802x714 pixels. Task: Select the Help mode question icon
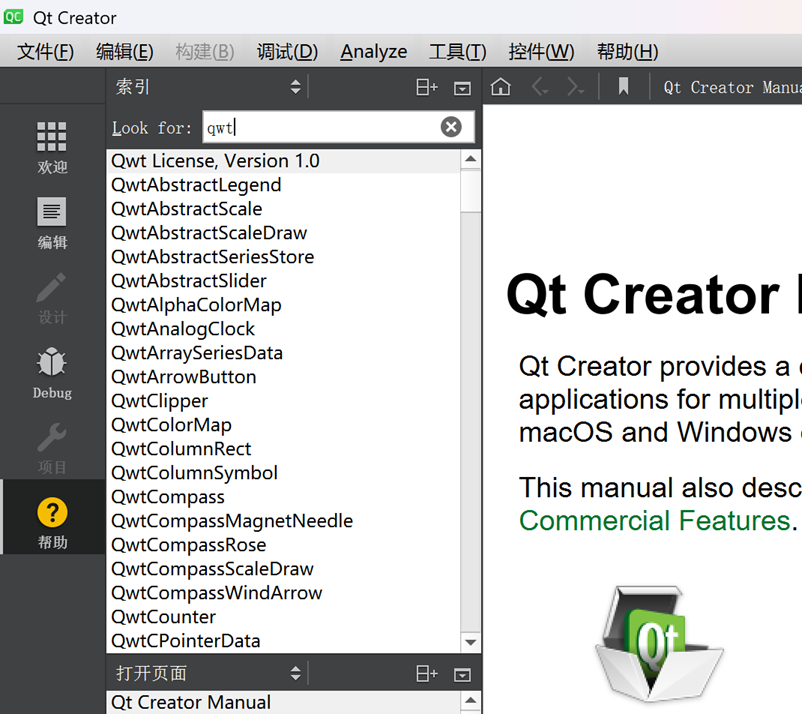52,512
